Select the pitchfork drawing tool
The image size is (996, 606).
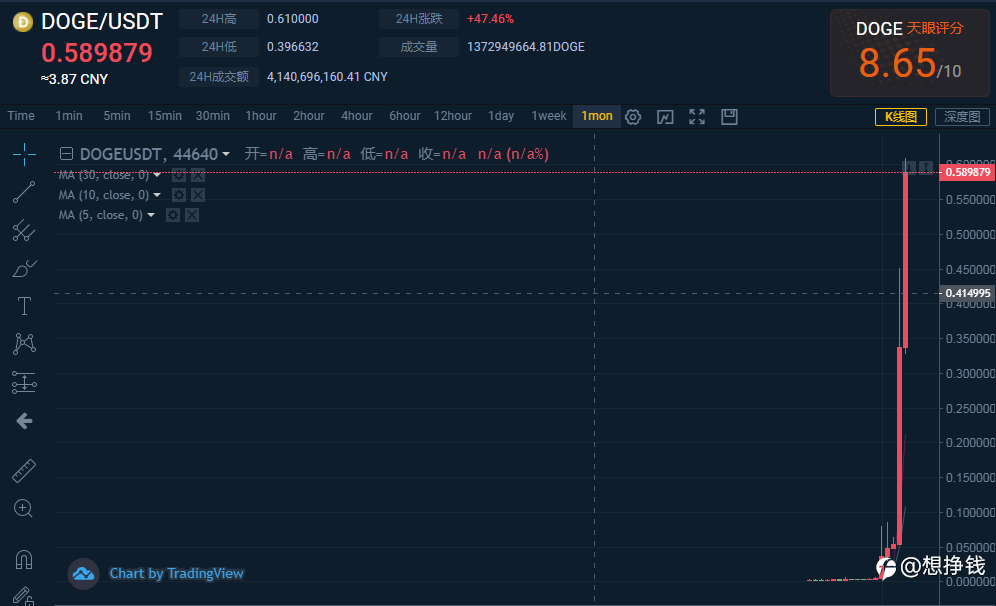(24, 231)
